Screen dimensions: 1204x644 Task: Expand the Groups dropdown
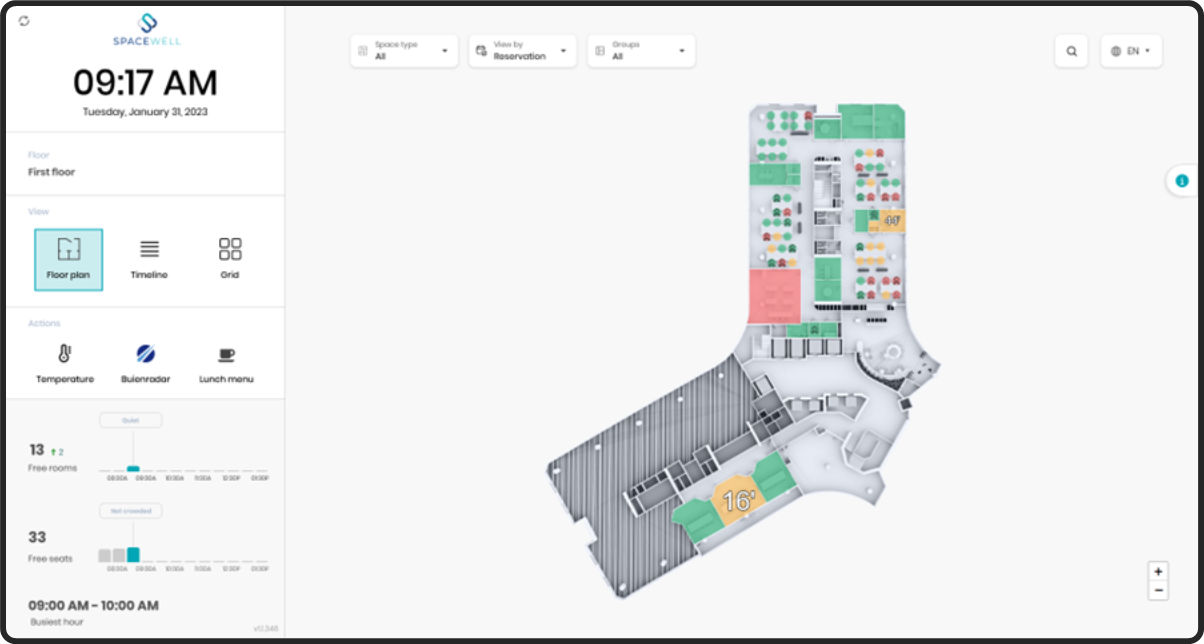pyautogui.click(x=641, y=51)
